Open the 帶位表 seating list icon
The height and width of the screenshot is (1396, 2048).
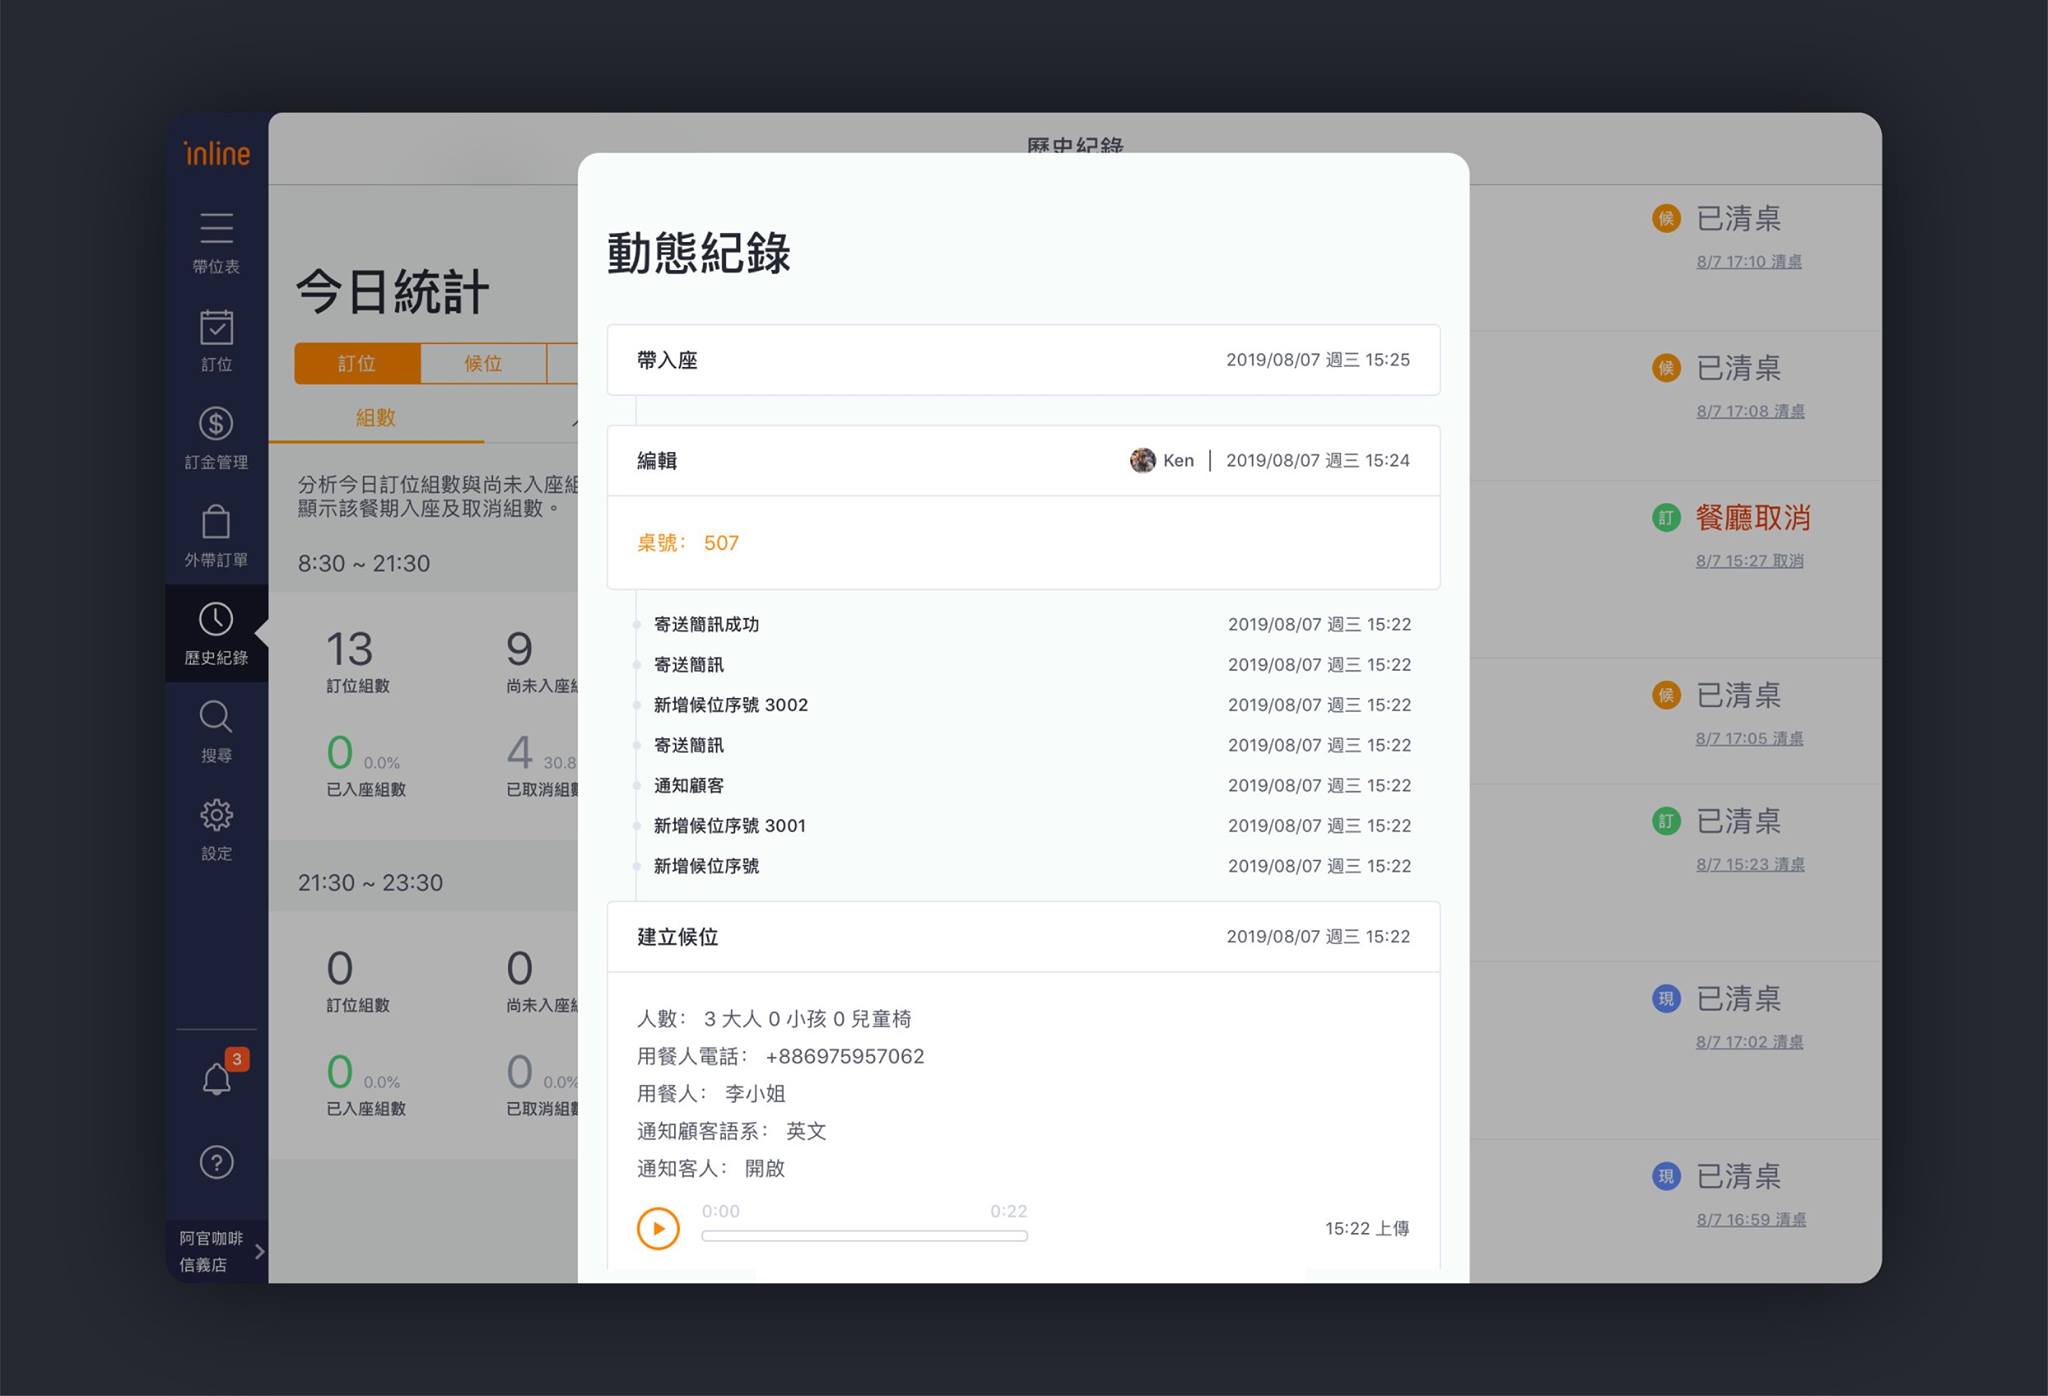pos(216,229)
